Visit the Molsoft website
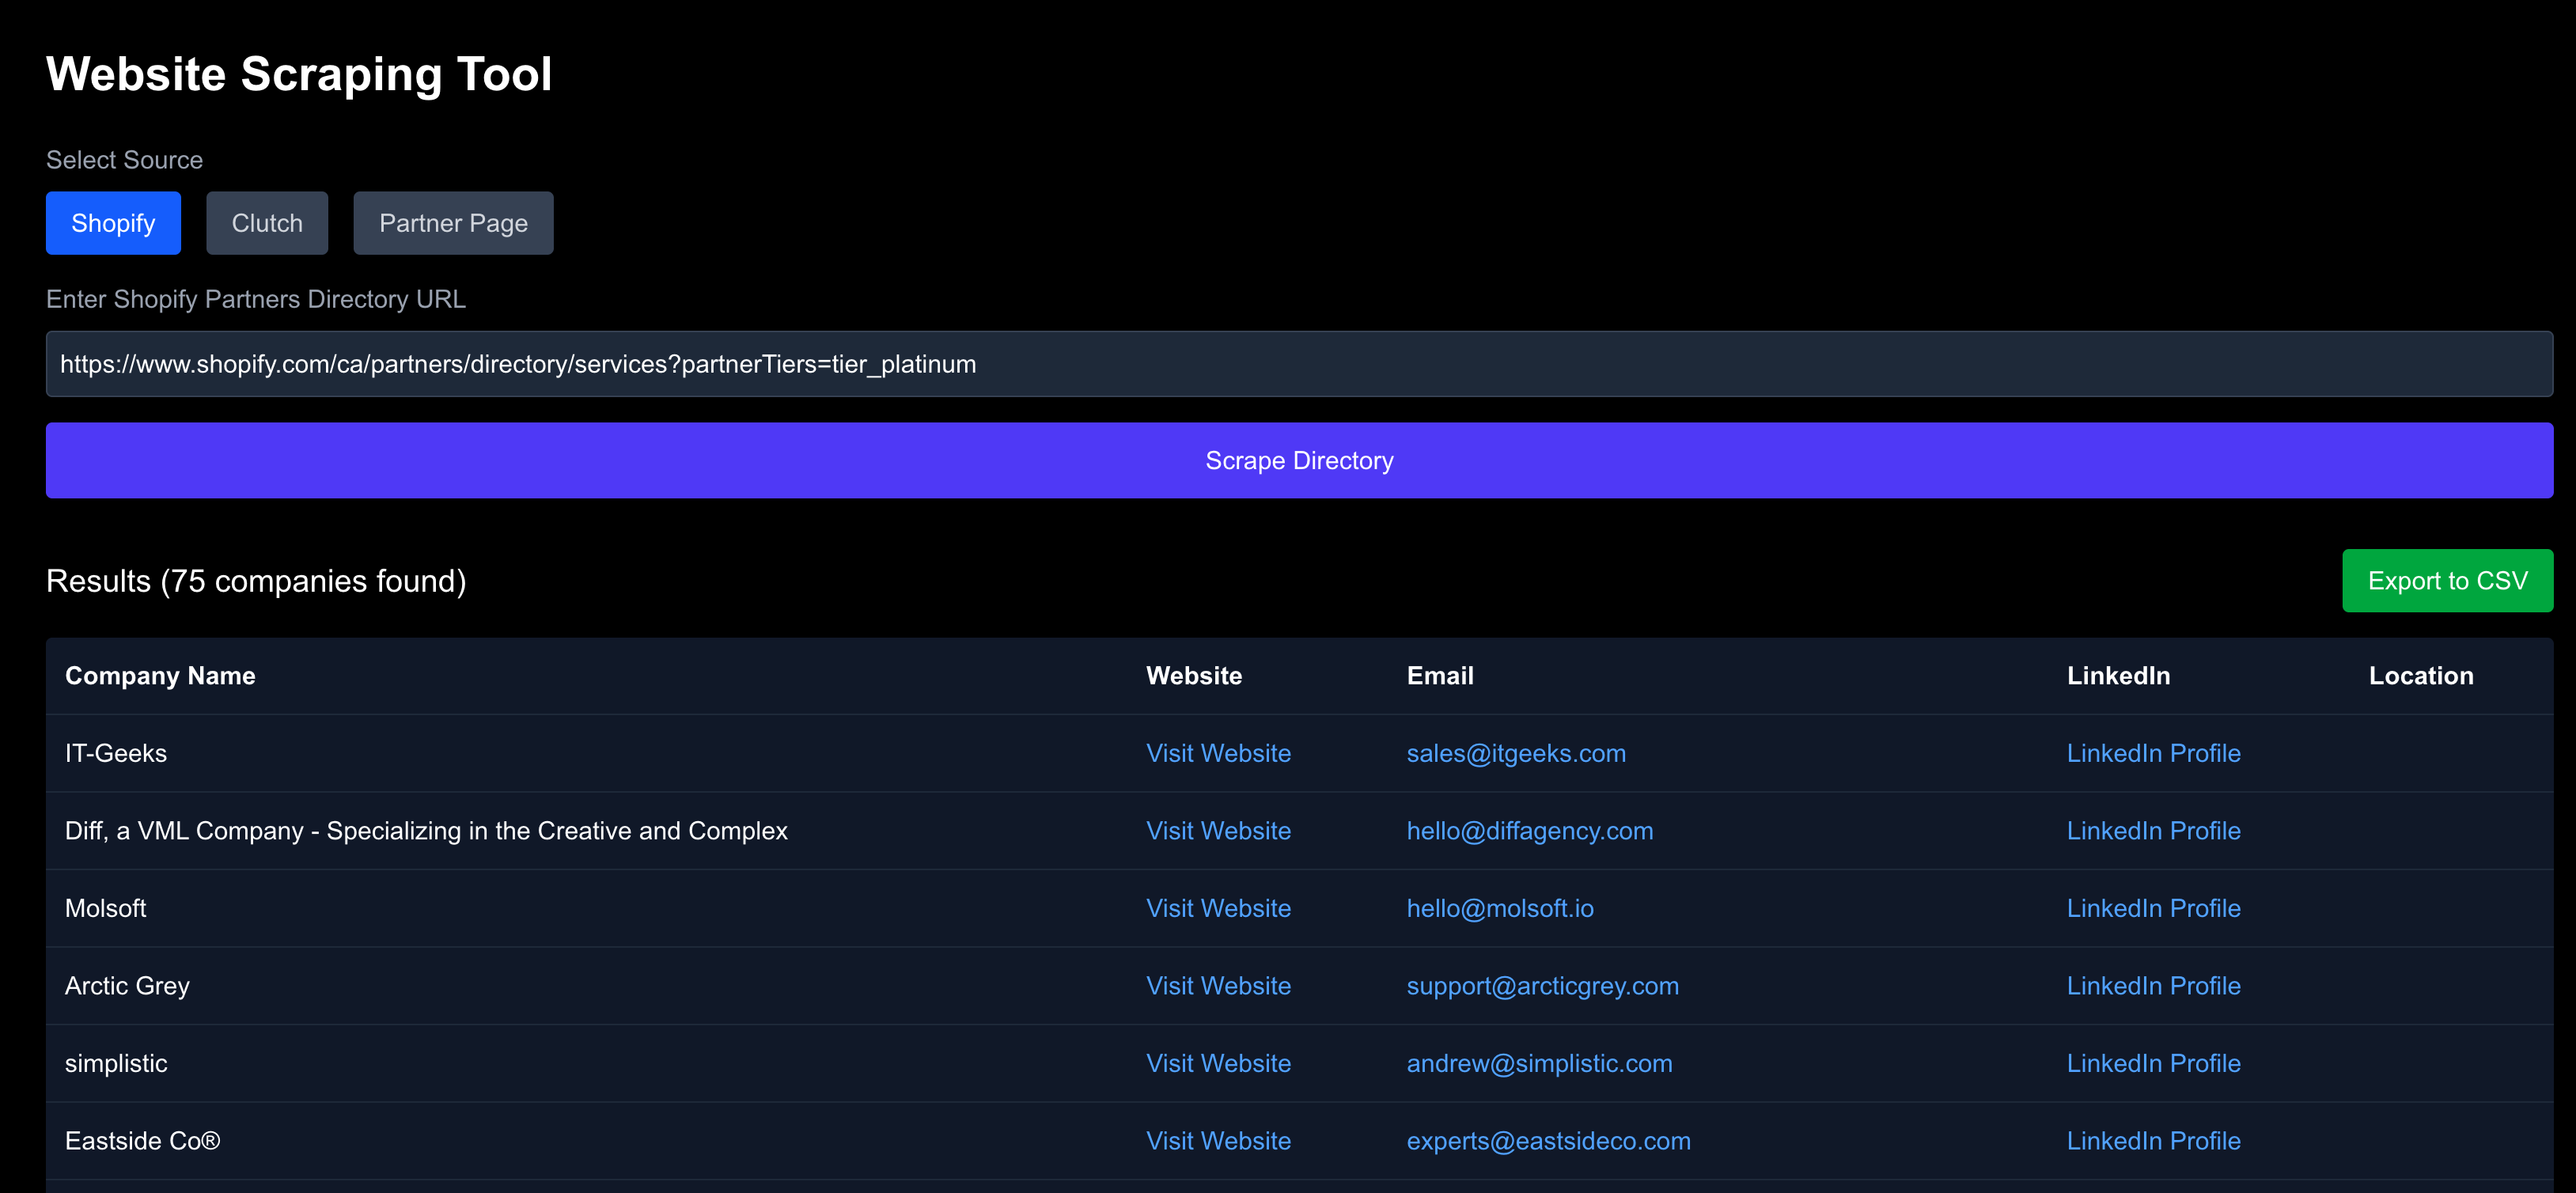Viewport: 2576px width, 1193px height. click(x=1218, y=908)
